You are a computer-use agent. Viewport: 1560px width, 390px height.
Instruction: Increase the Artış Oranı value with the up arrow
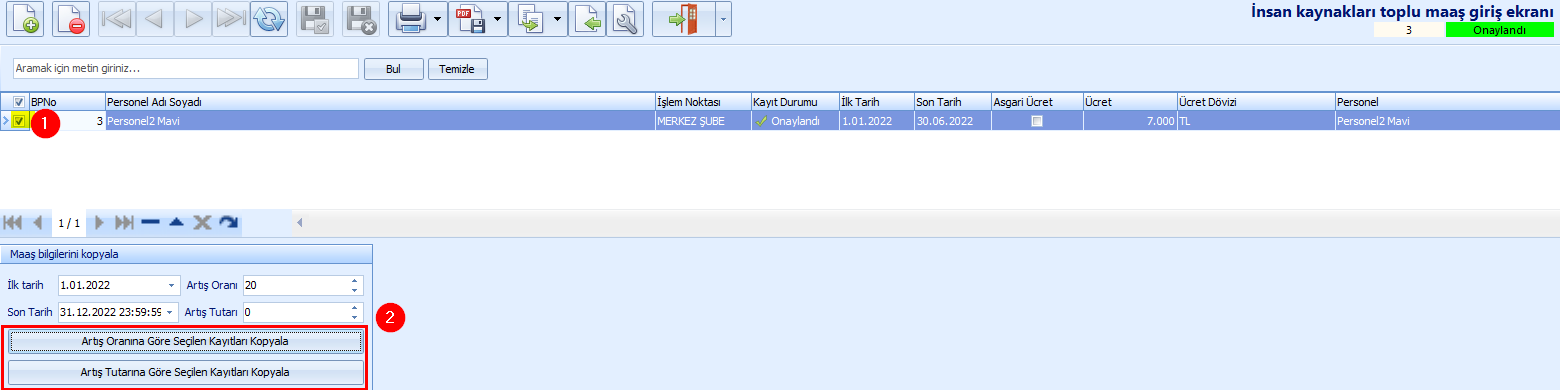pyautogui.click(x=354, y=281)
